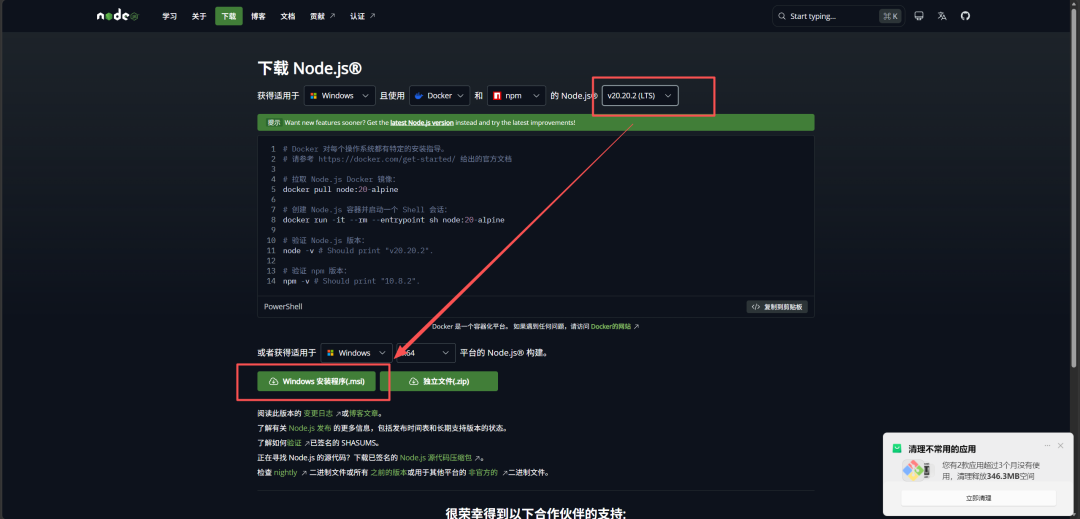Viewport: 1080px width, 519px height.
Task: Open the Node.js 源代码压缩包 link
Action: [x=437, y=458]
